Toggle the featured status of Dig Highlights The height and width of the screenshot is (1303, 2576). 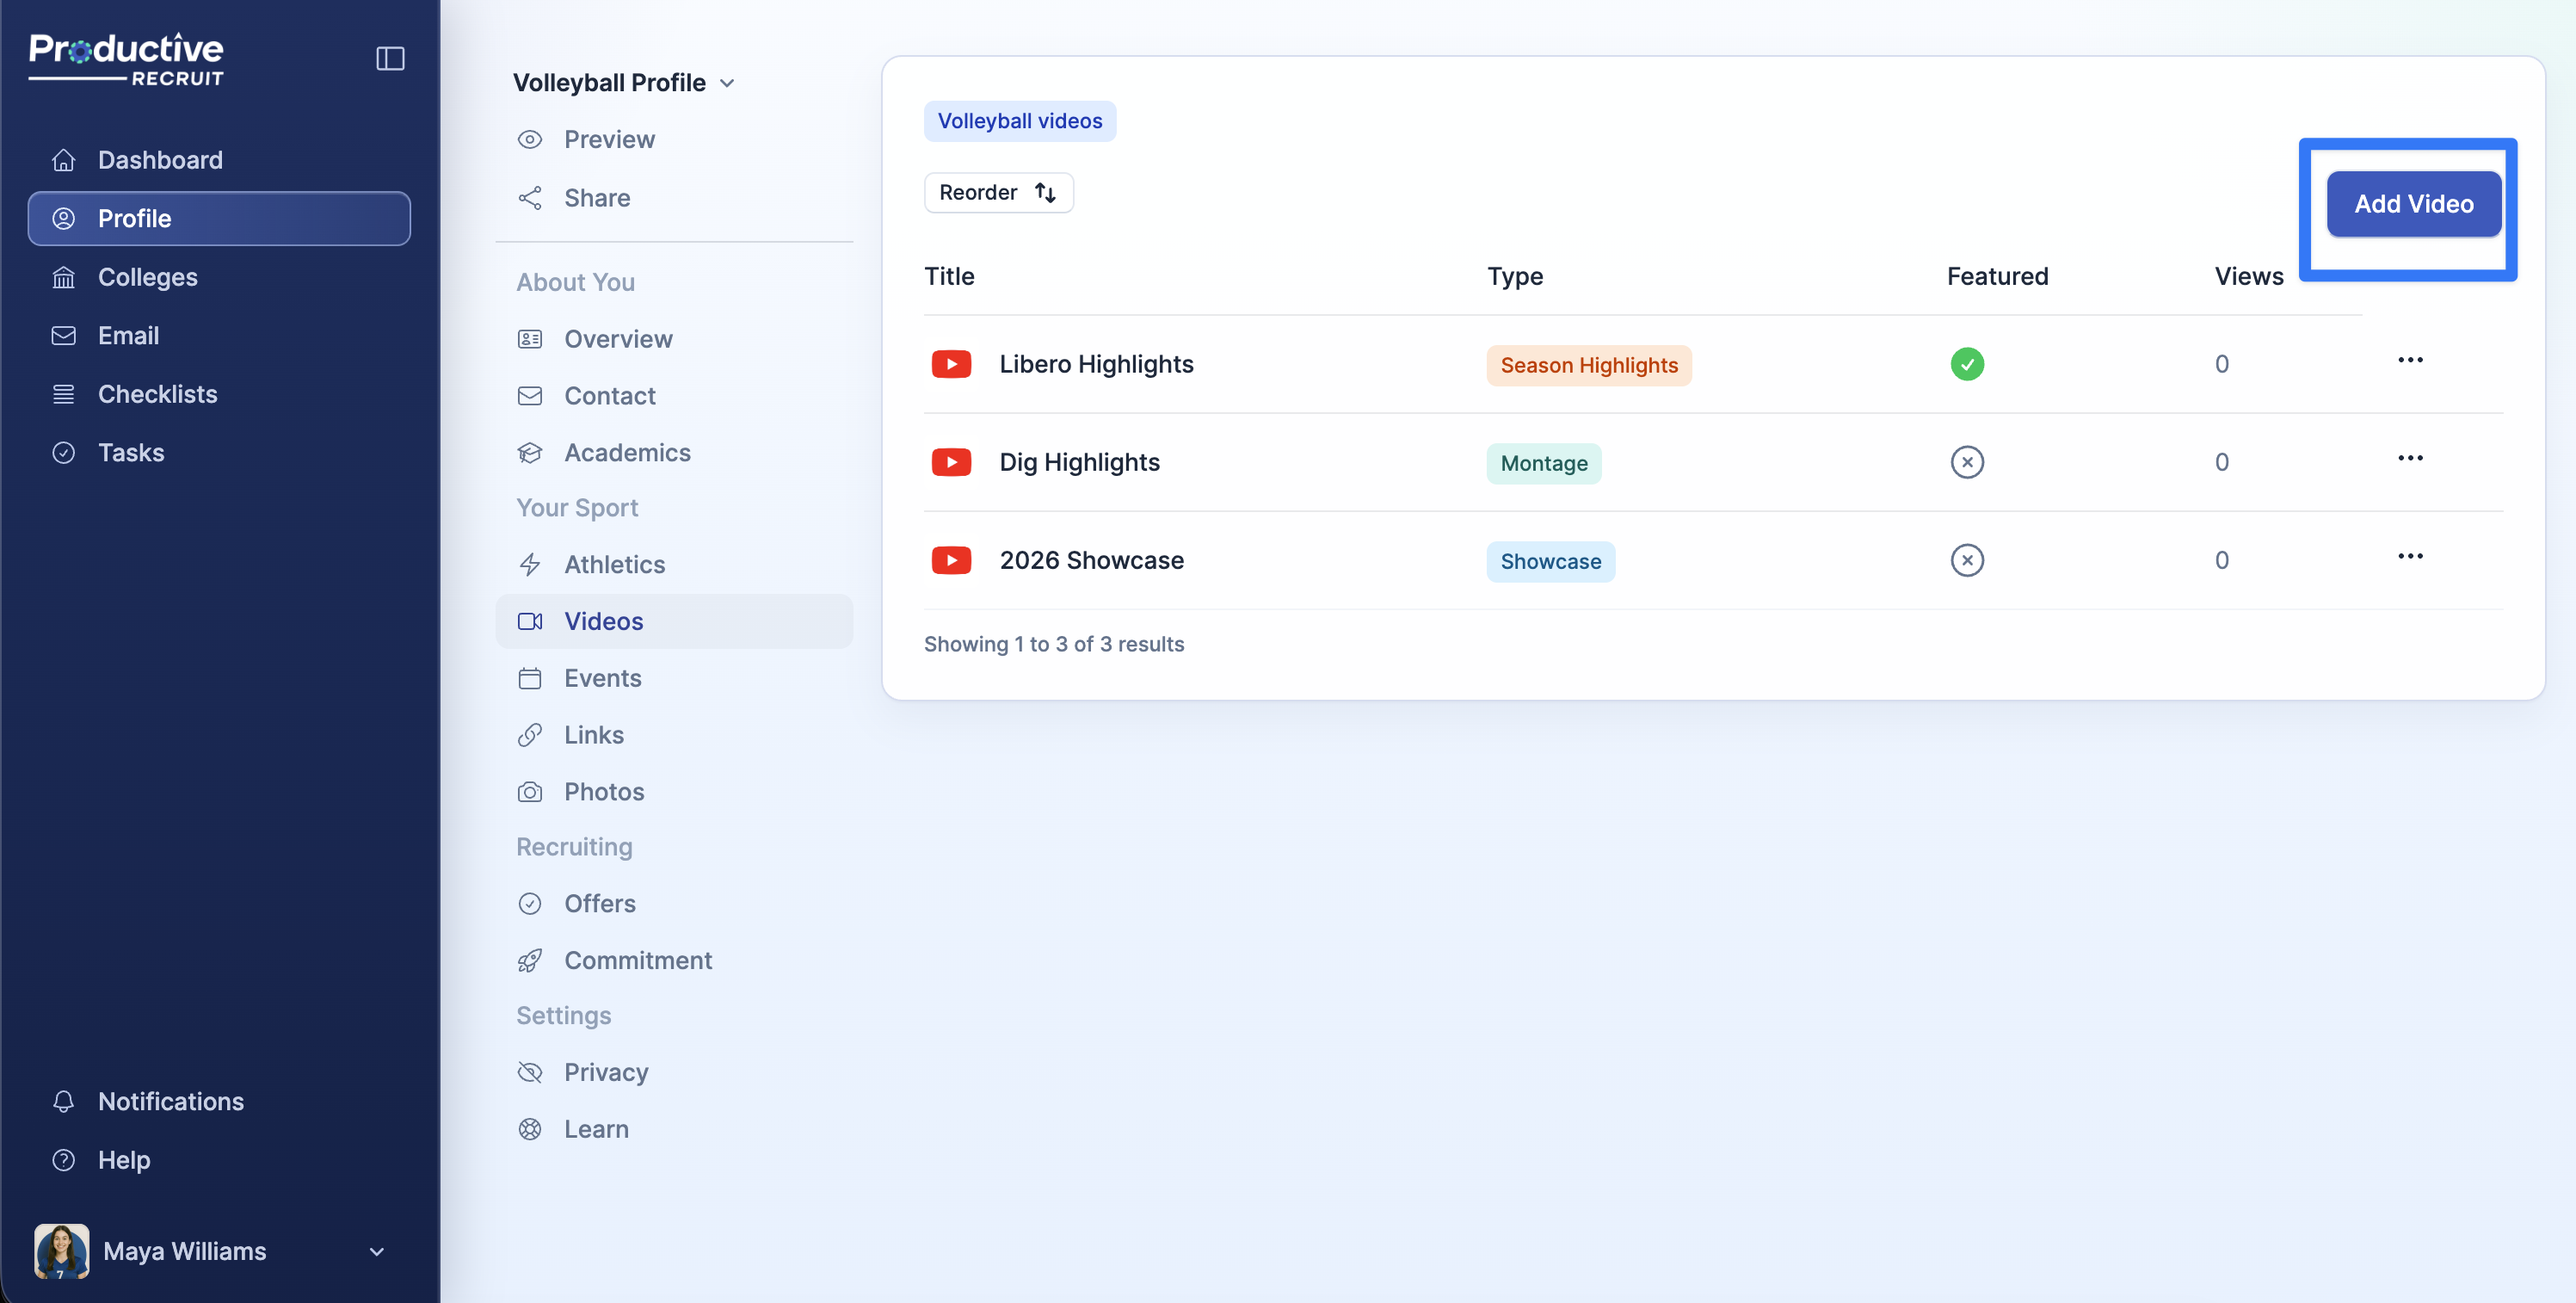coord(1967,462)
